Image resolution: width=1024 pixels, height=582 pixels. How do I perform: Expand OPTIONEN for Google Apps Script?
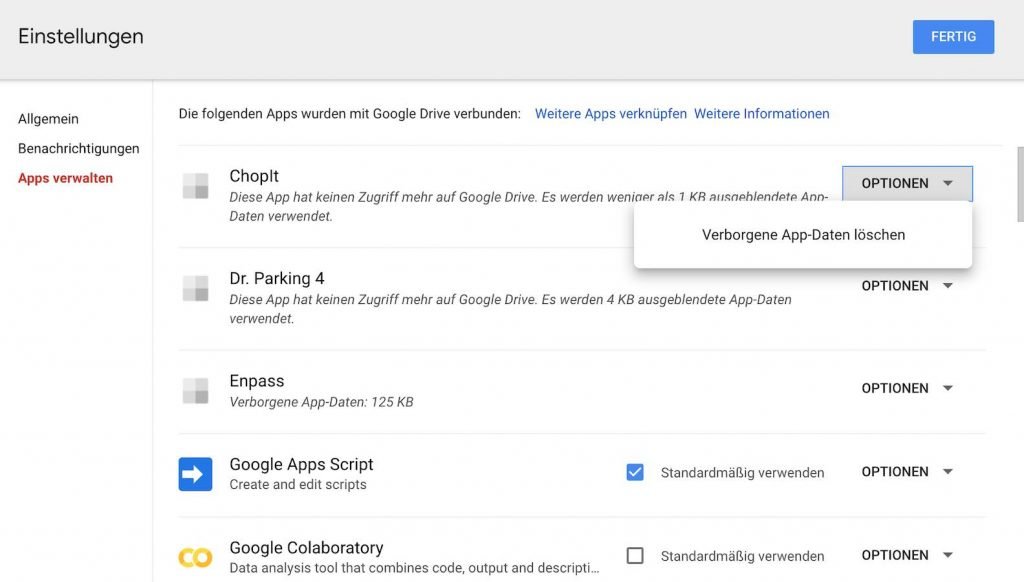coord(907,472)
